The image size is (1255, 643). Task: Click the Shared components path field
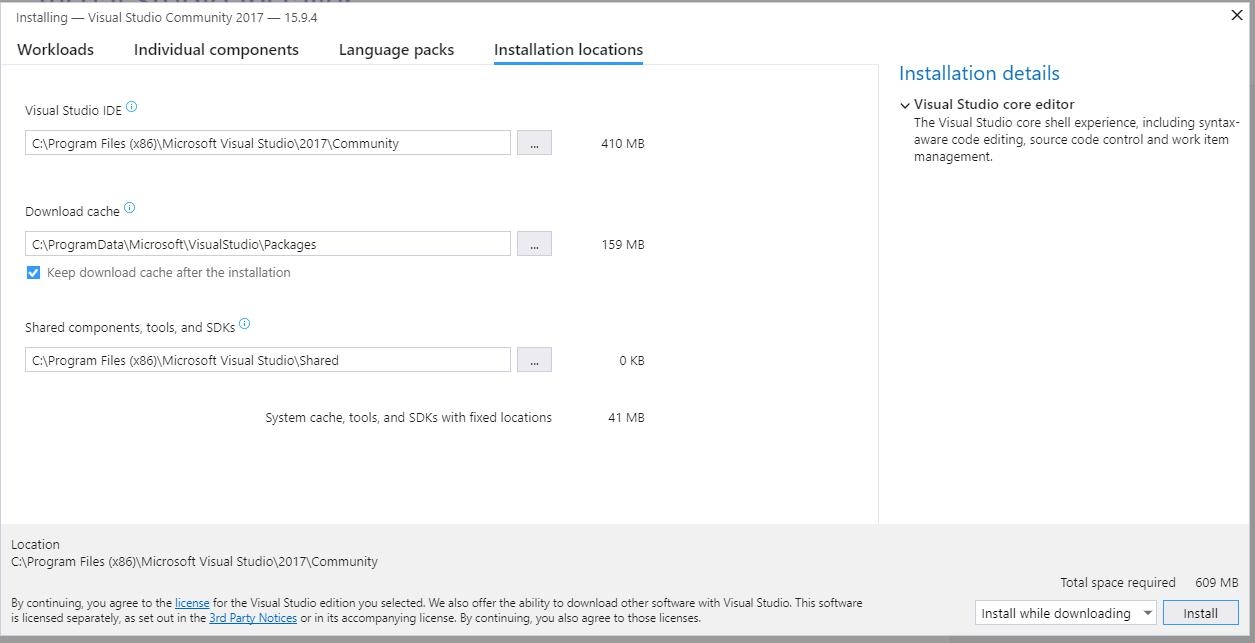267,360
